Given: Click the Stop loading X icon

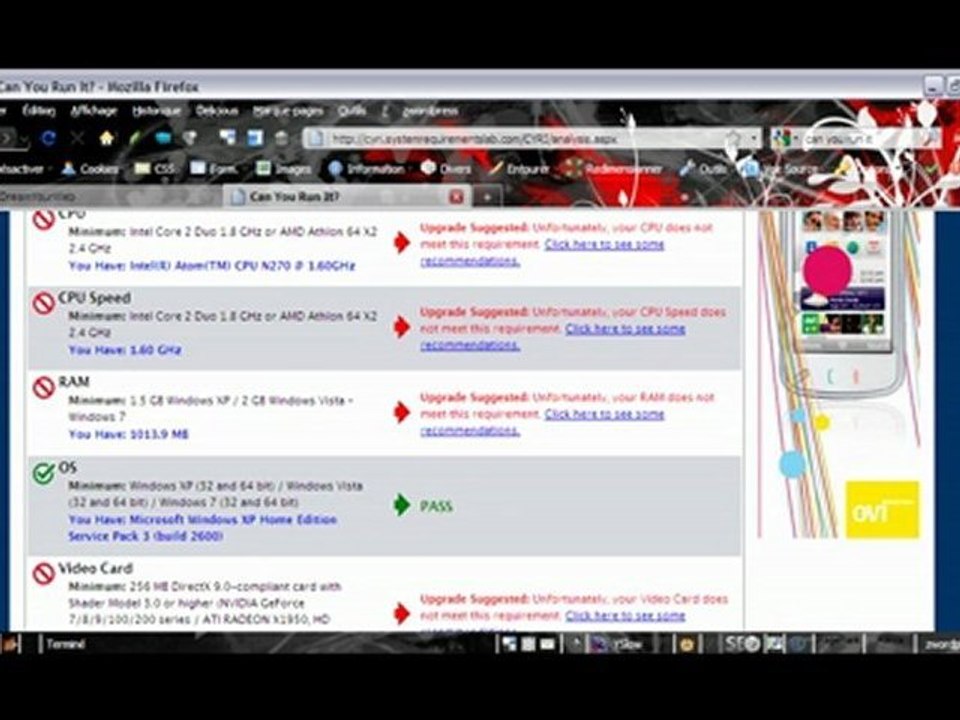Looking at the screenshot, I should pyautogui.click(x=77, y=138).
